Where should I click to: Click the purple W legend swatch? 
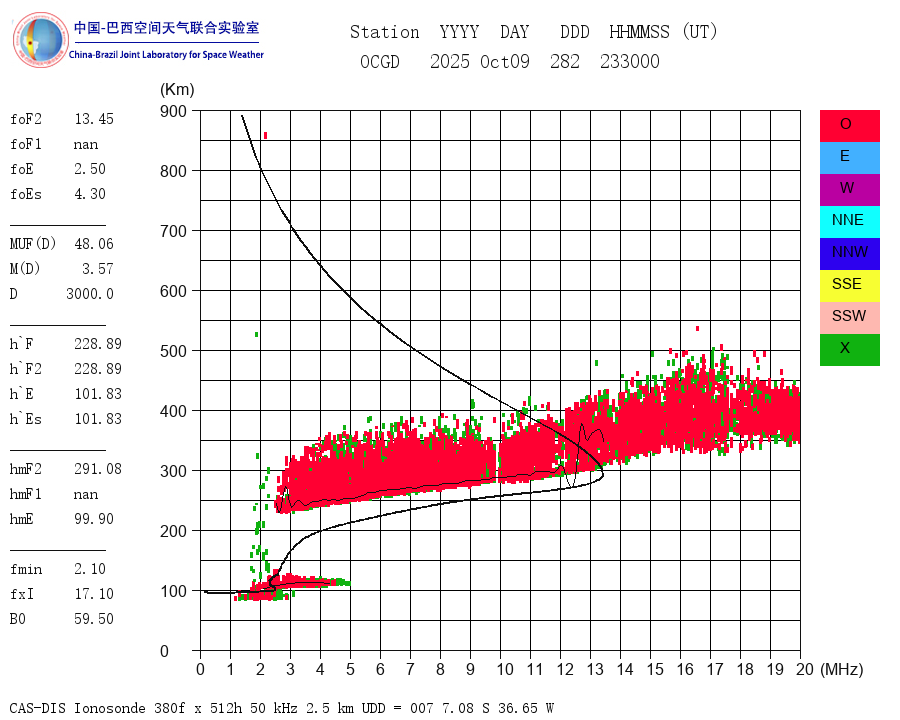pyautogui.click(x=849, y=189)
